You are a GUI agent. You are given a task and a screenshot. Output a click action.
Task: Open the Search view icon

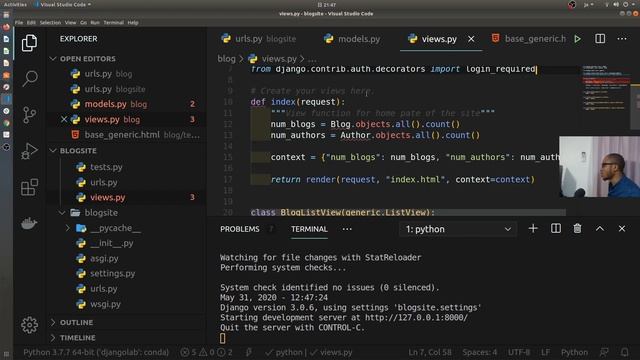[x=29, y=78]
